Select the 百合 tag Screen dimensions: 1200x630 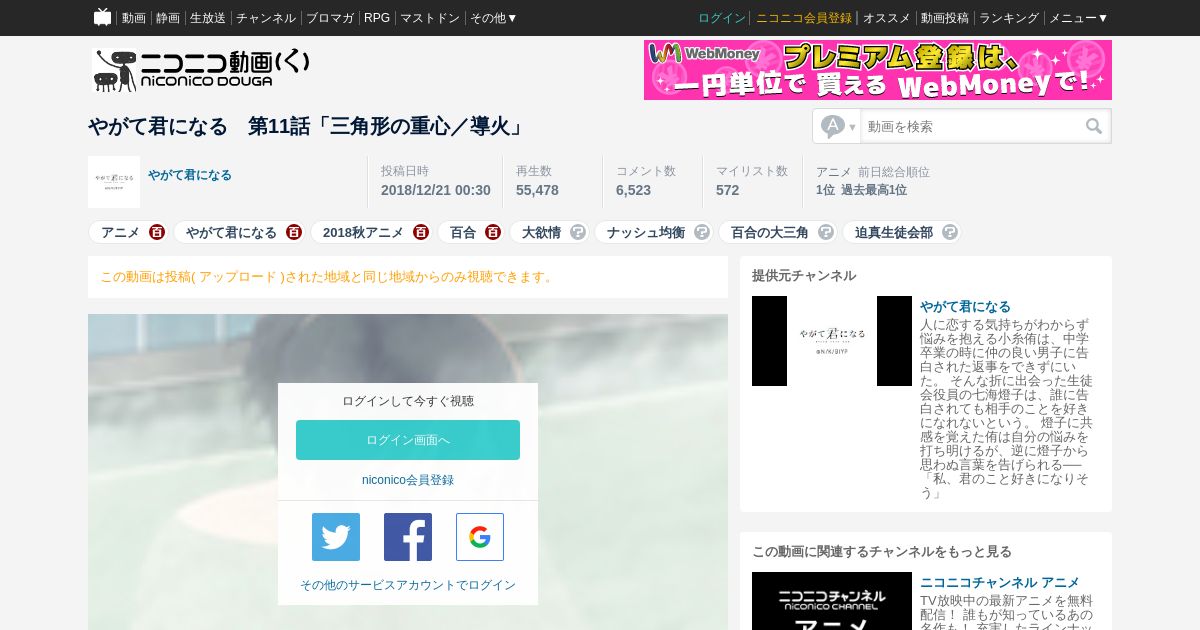(x=463, y=232)
